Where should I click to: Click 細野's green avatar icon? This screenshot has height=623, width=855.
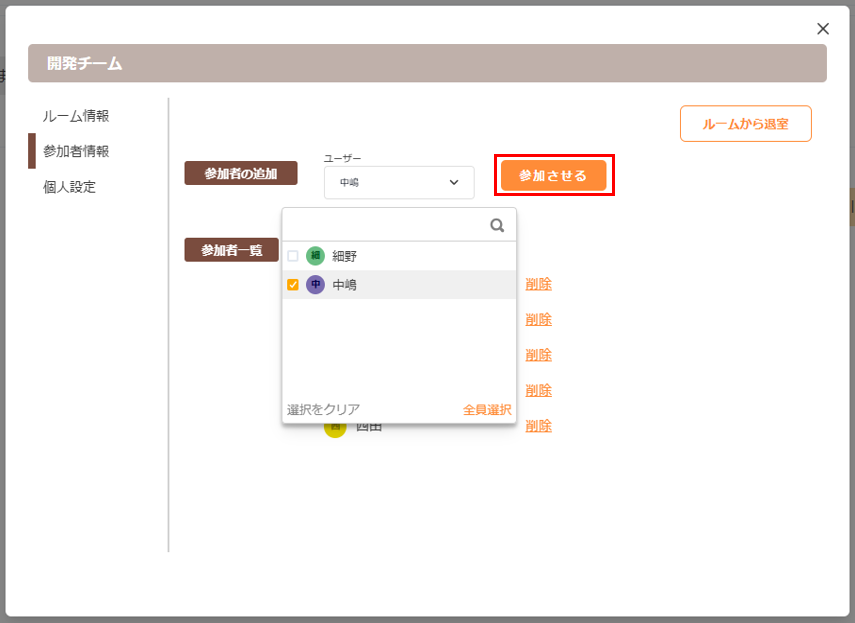[315, 256]
